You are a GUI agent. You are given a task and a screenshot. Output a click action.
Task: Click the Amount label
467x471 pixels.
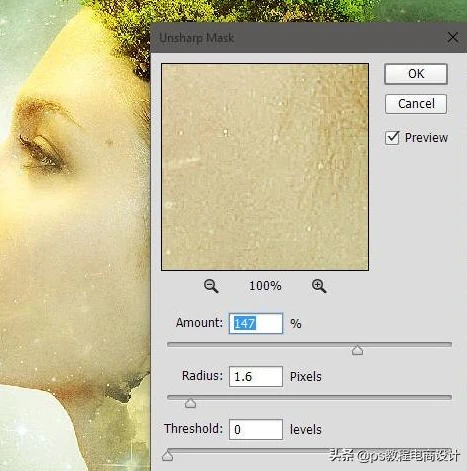pyautogui.click(x=199, y=323)
